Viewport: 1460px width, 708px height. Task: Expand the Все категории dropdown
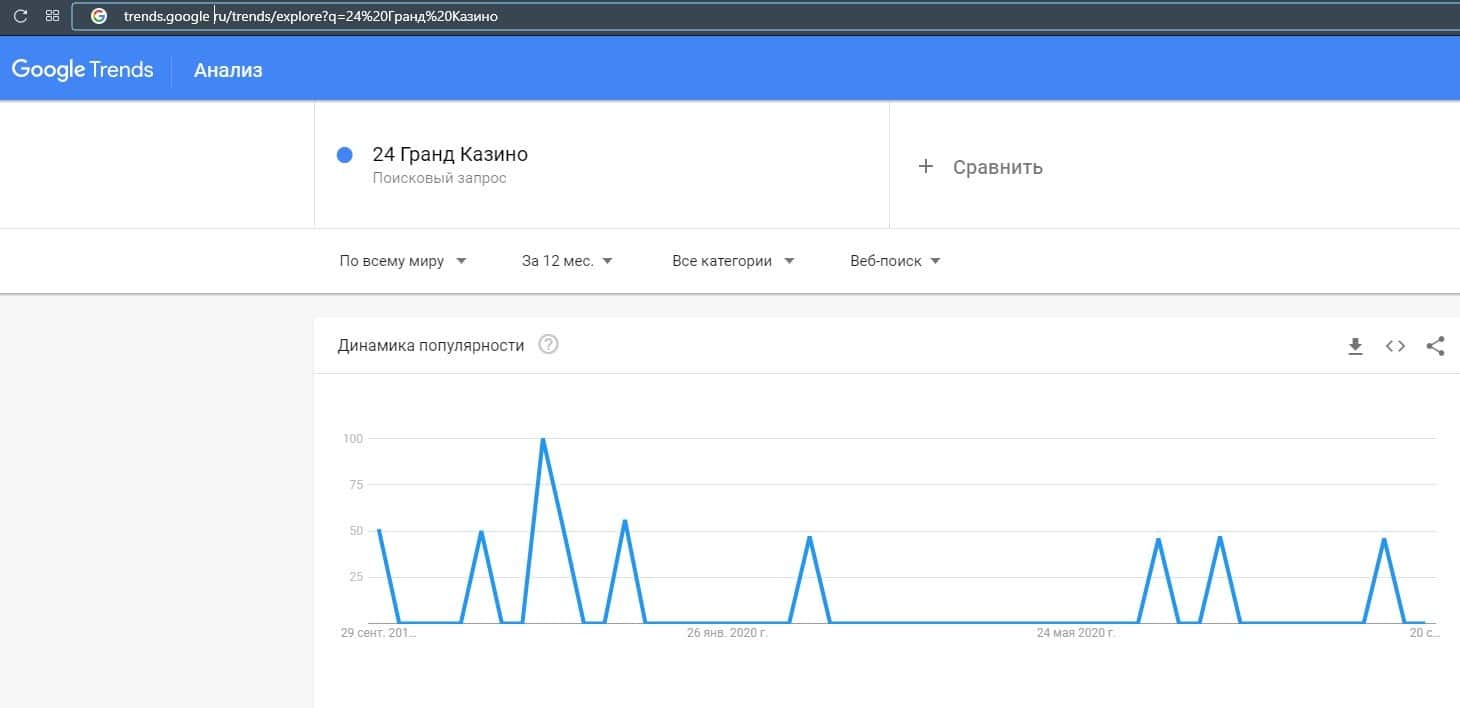[733, 261]
